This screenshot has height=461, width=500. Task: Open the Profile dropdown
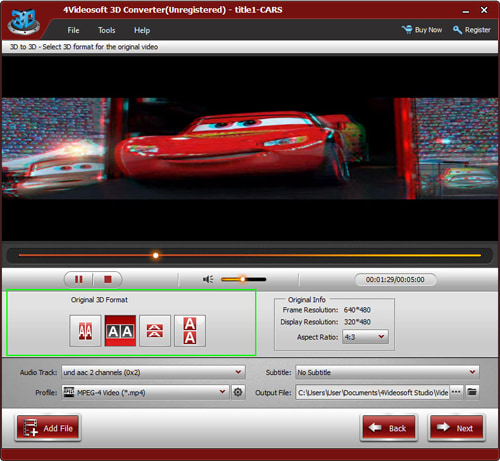point(145,392)
